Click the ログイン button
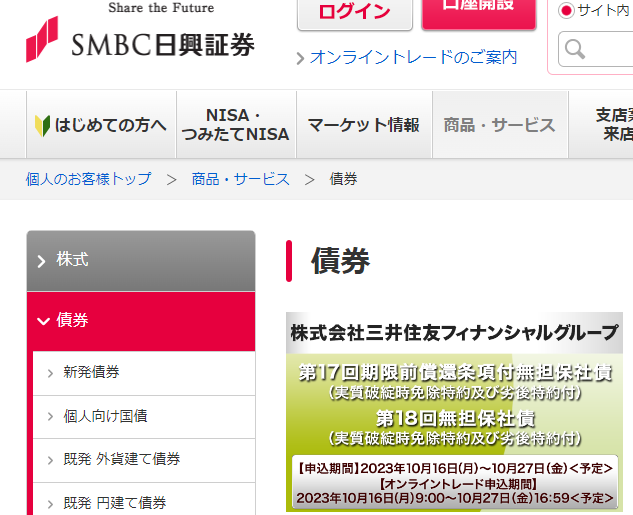The image size is (633, 515). pyautogui.click(x=355, y=14)
